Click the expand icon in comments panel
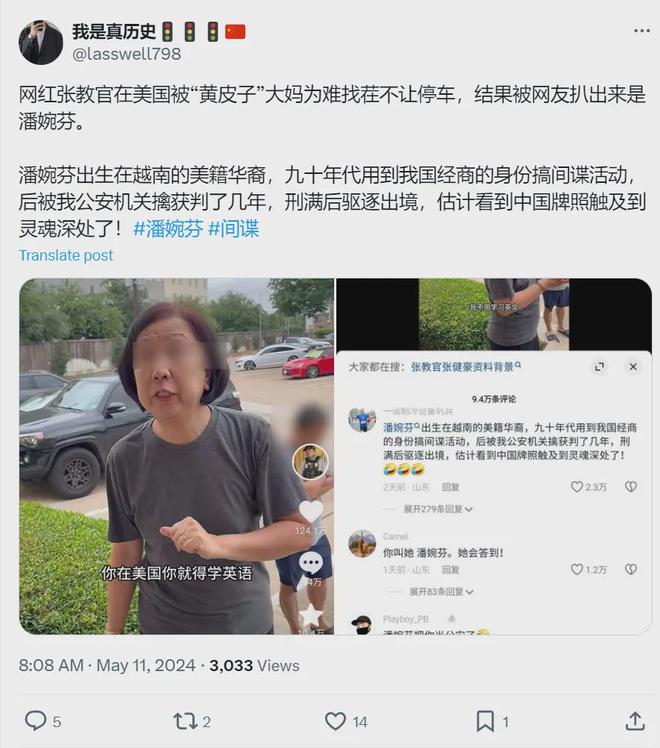 point(599,366)
